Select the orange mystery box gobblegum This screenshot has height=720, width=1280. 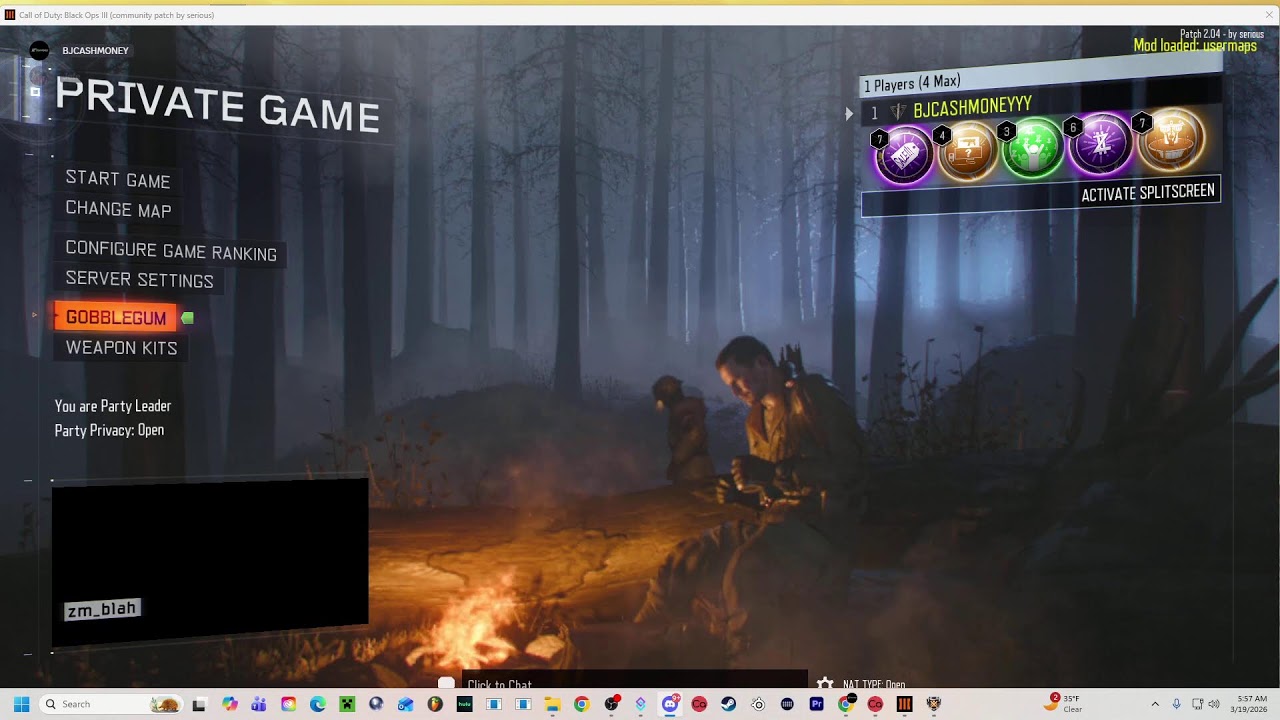(x=968, y=152)
